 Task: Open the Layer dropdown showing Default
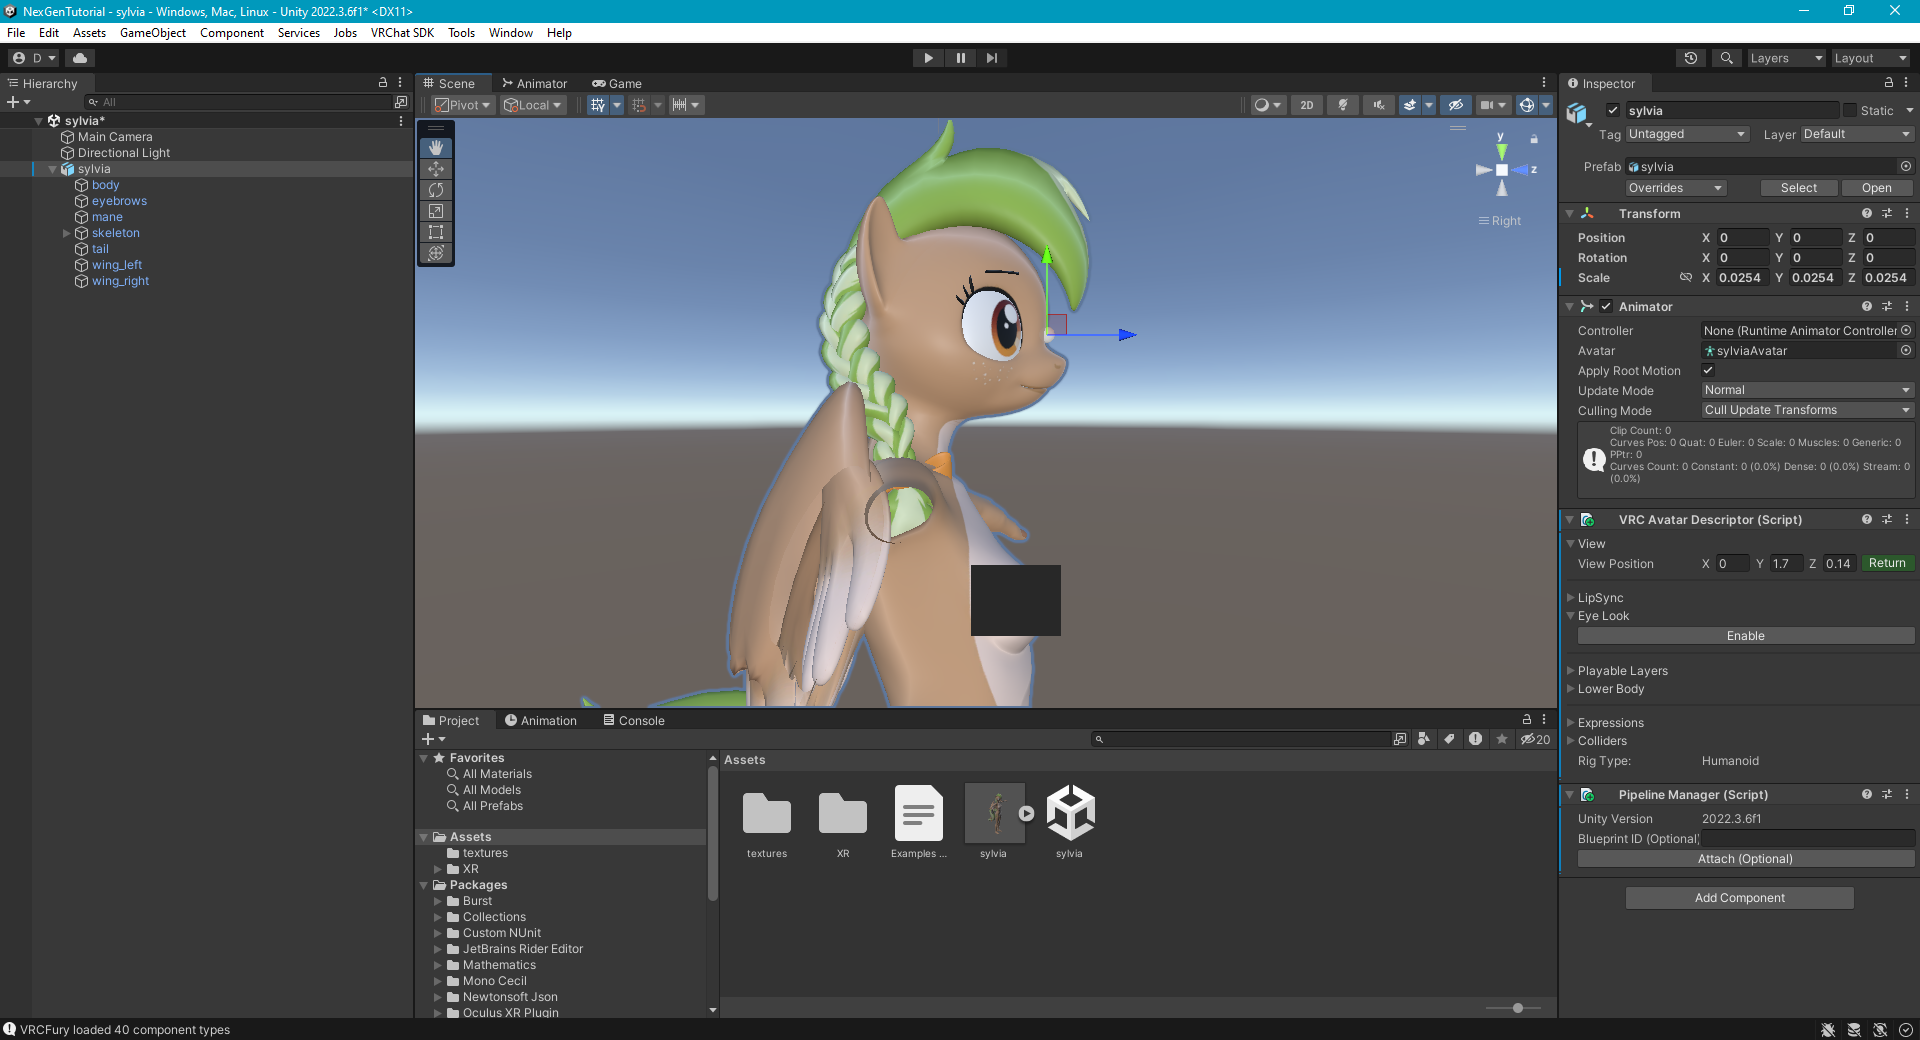[1857, 134]
